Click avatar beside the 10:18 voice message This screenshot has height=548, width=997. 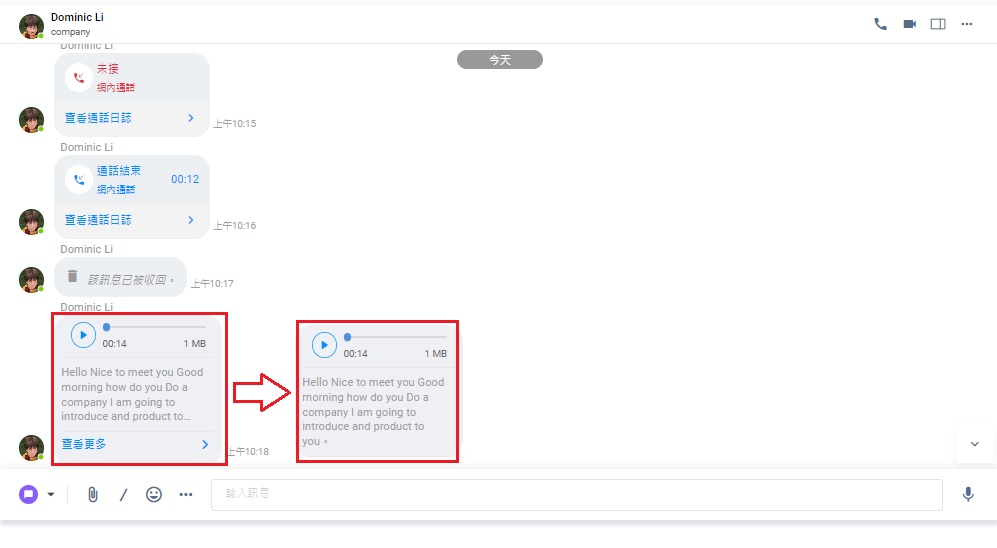click(x=31, y=448)
